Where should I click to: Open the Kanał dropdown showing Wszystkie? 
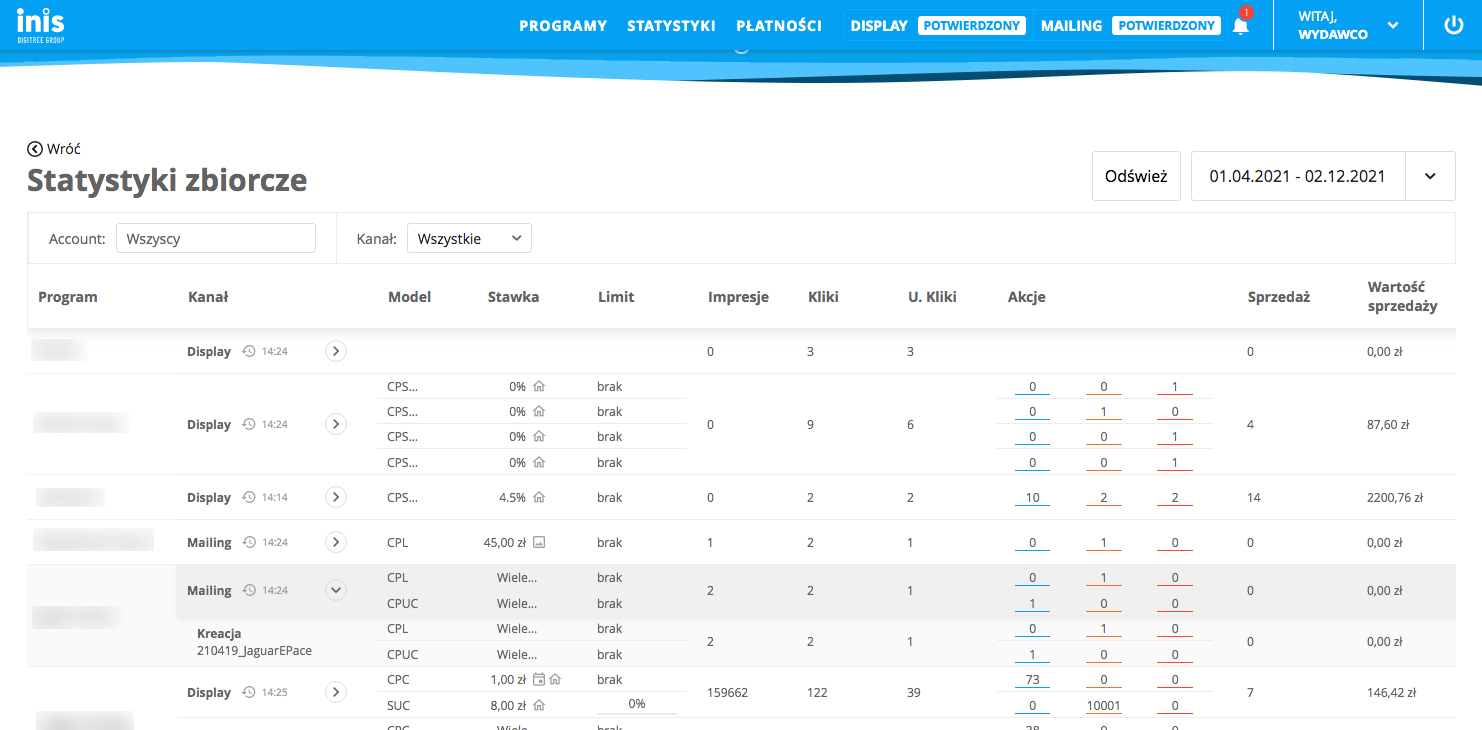coord(469,239)
